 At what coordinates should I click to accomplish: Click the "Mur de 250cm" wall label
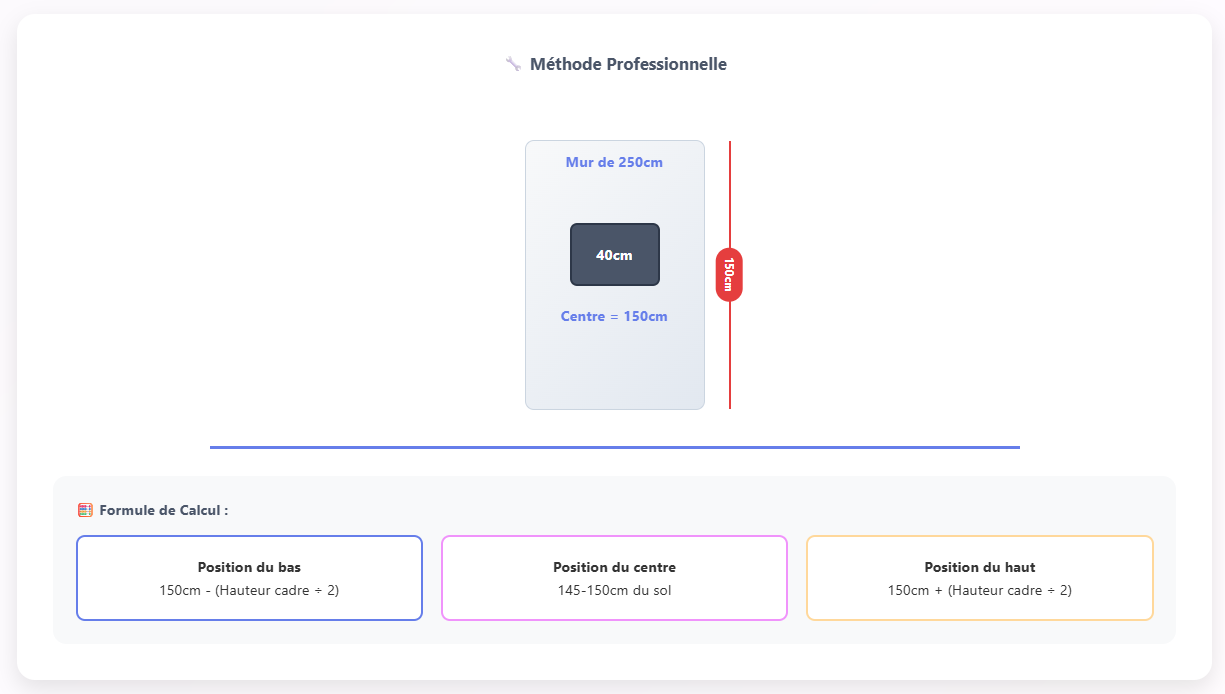pos(614,162)
